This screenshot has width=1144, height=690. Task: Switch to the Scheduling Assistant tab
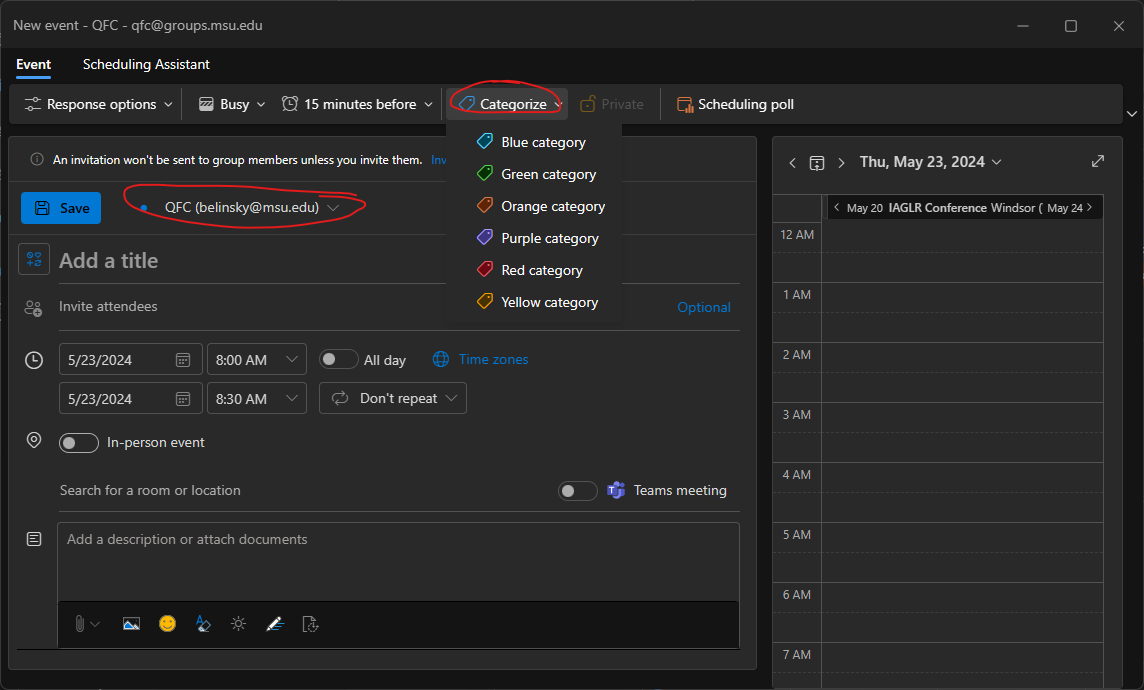146,64
